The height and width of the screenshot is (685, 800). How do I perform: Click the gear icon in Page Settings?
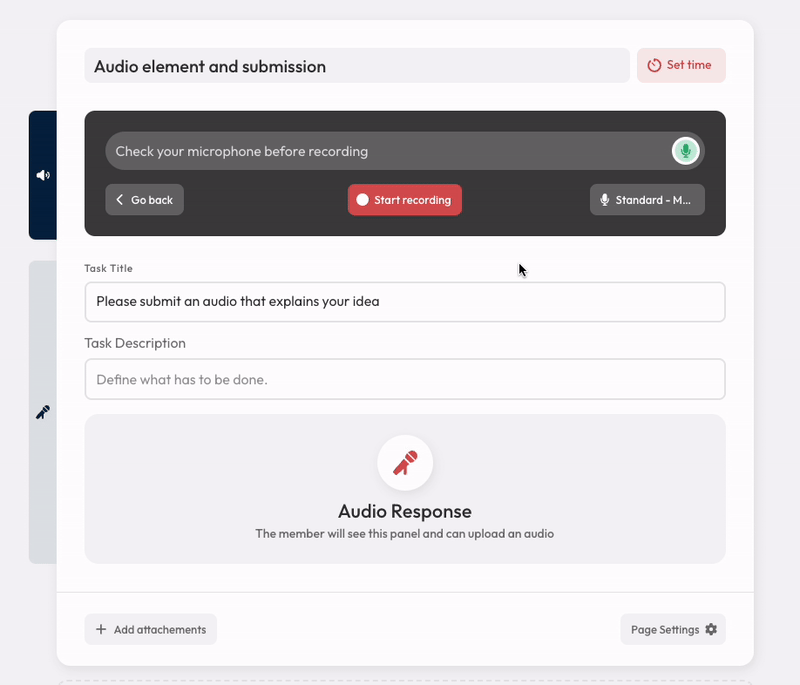click(x=711, y=629)
